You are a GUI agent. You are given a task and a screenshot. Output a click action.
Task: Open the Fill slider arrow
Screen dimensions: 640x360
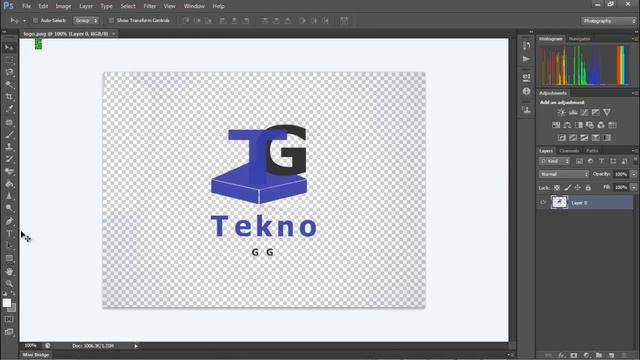click(633, 188)
